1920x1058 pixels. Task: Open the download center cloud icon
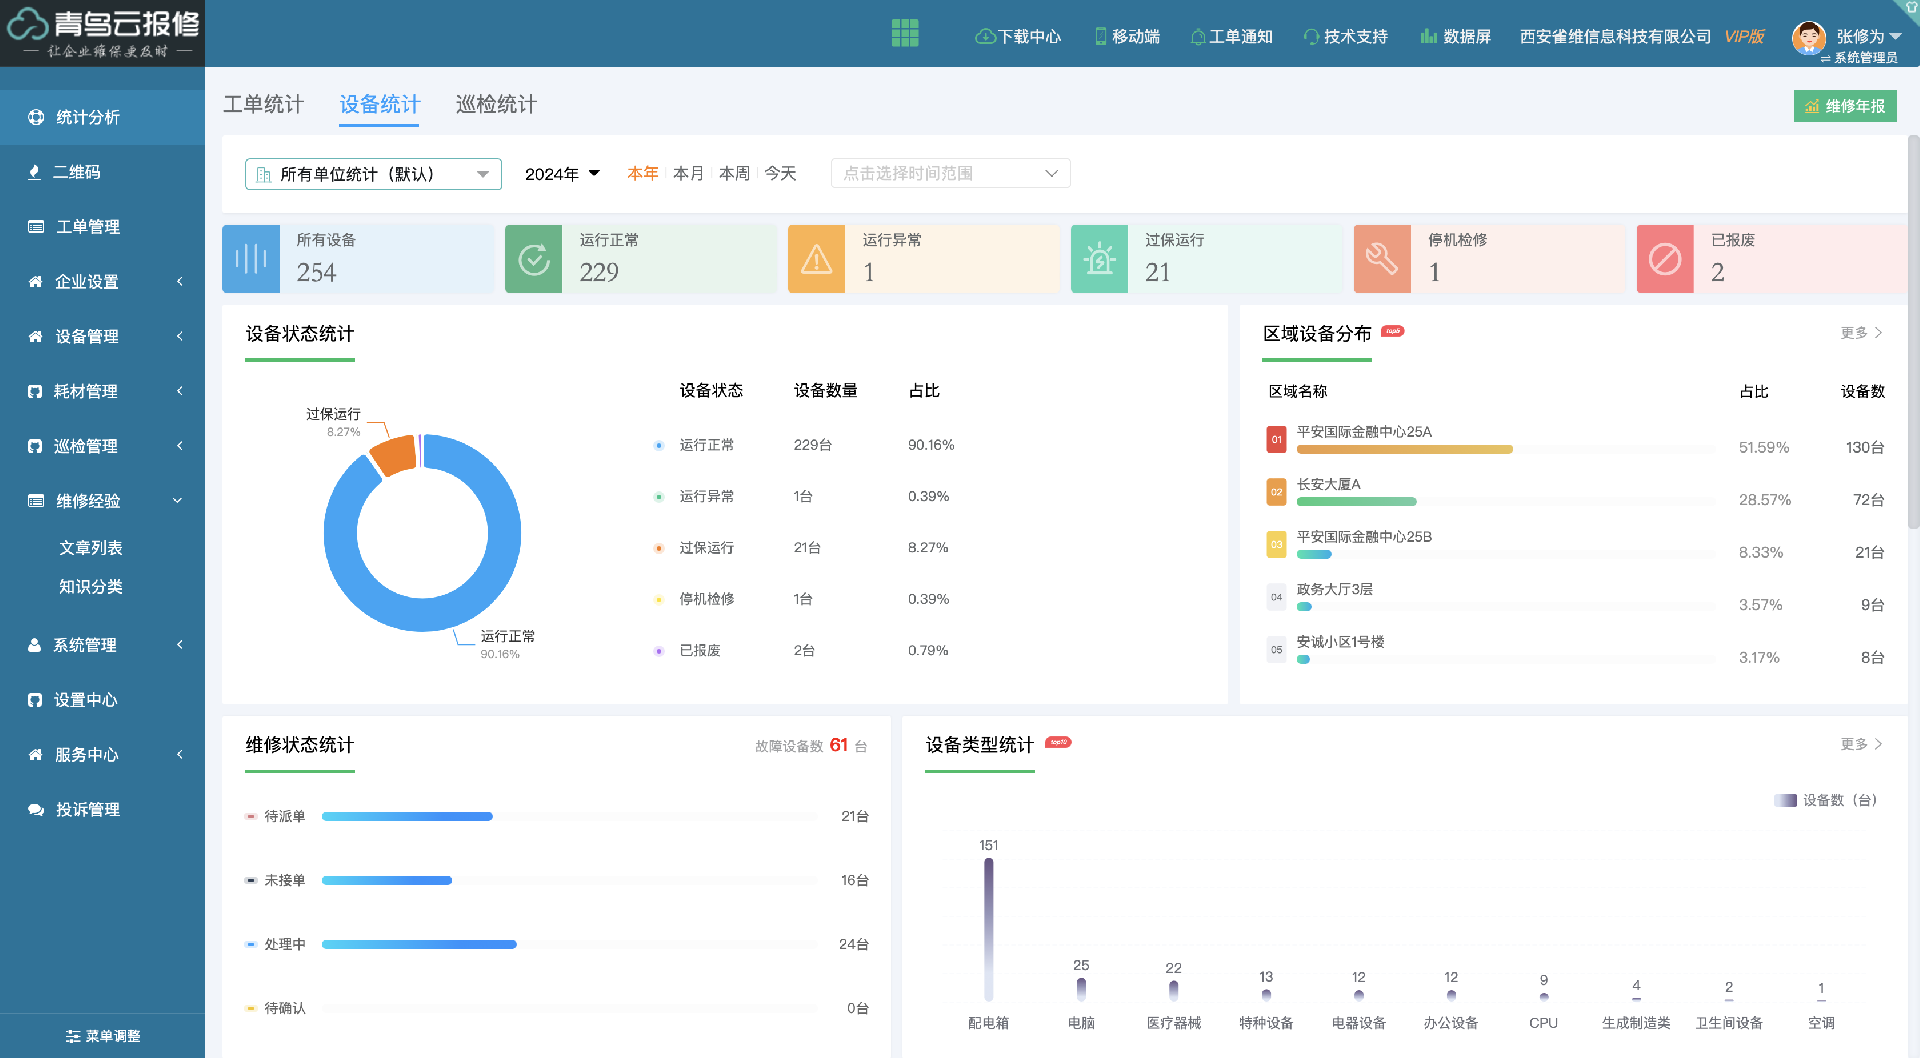click(984, 37)
